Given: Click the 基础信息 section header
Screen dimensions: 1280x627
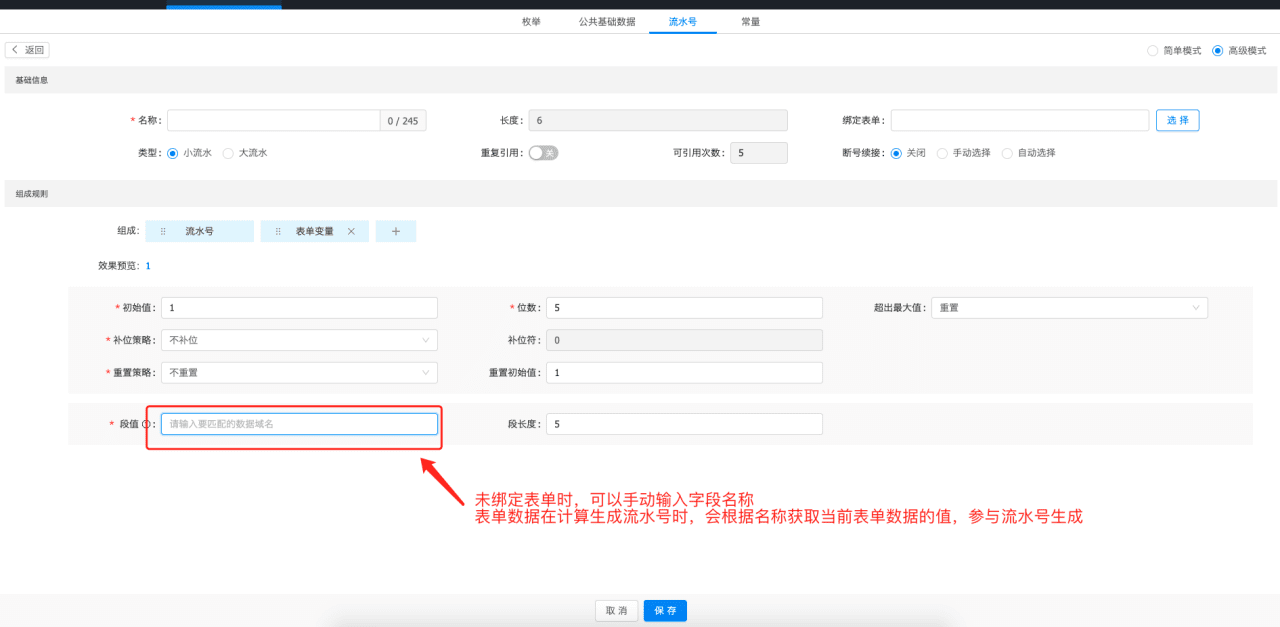Looking at the screenshot, I should (640, 80).
